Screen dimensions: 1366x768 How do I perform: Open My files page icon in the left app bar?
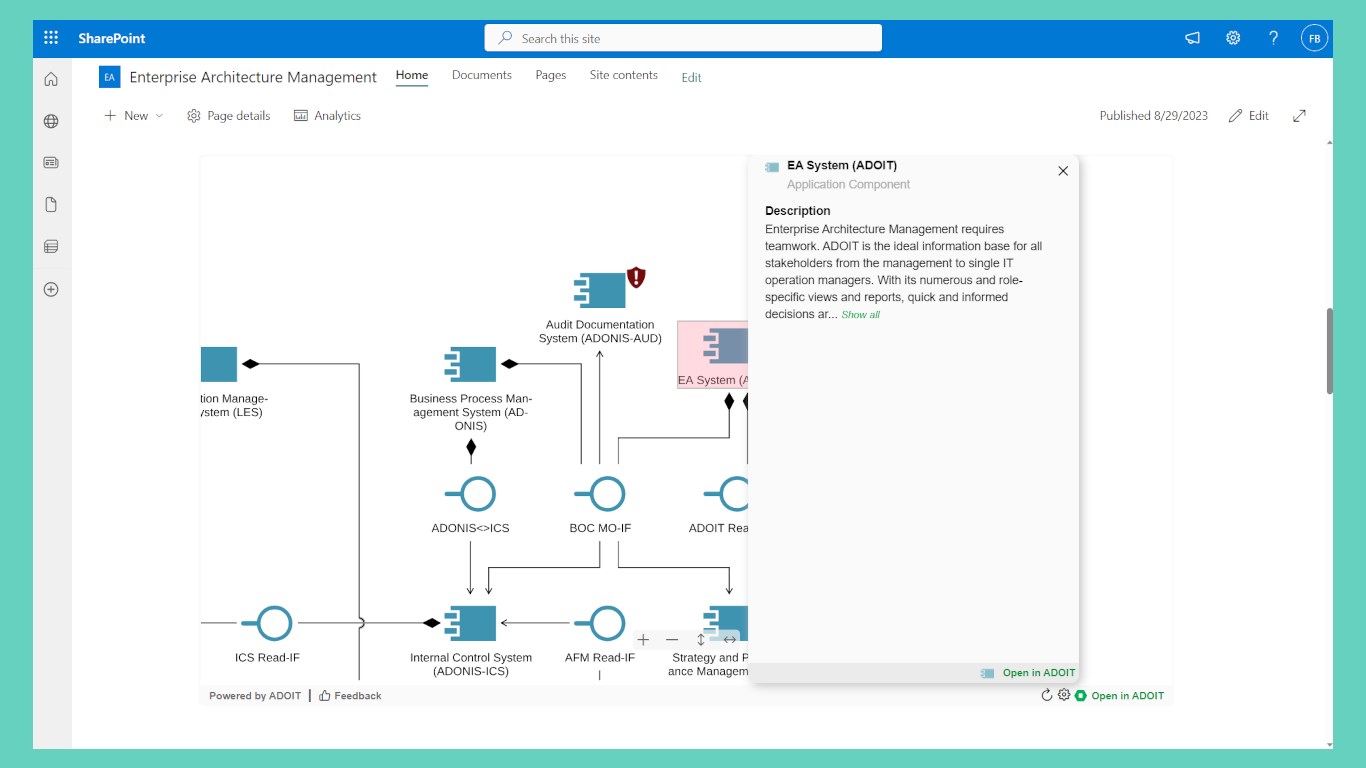51,204
